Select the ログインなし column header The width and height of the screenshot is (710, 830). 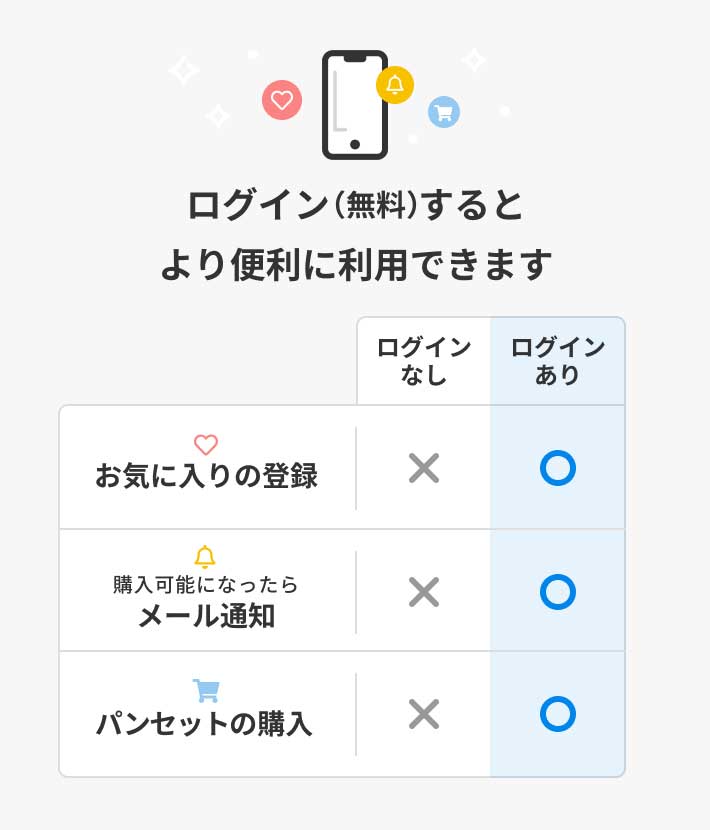[x=424, y=361]
